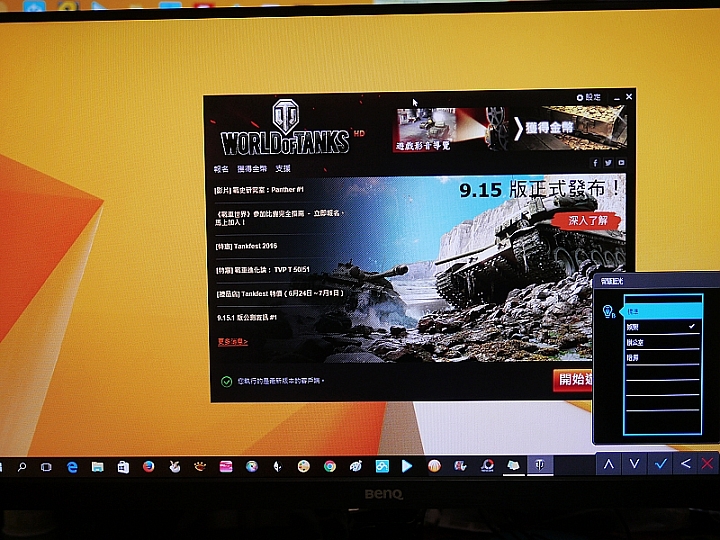Click the green check status icon
Screen dimensions: 720x540
tap(226, 381)
